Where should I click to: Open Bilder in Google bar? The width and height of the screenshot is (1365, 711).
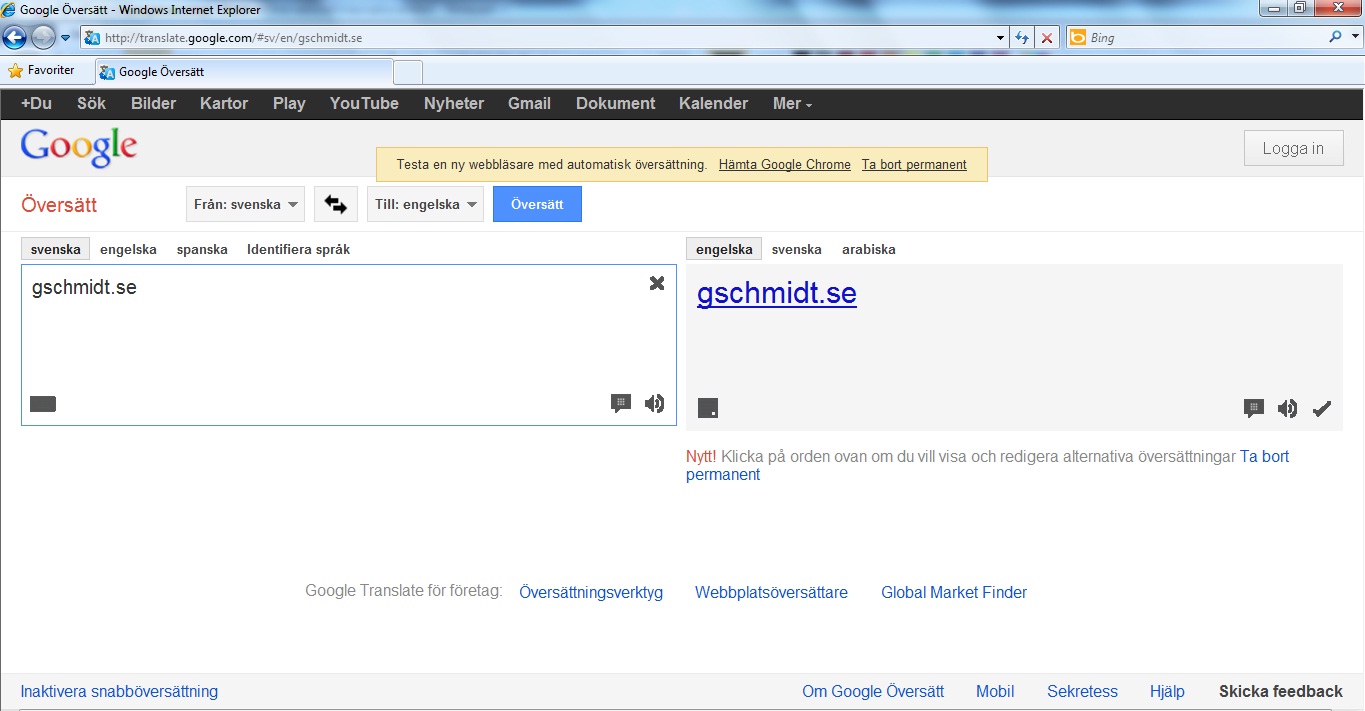pos(153,103)
